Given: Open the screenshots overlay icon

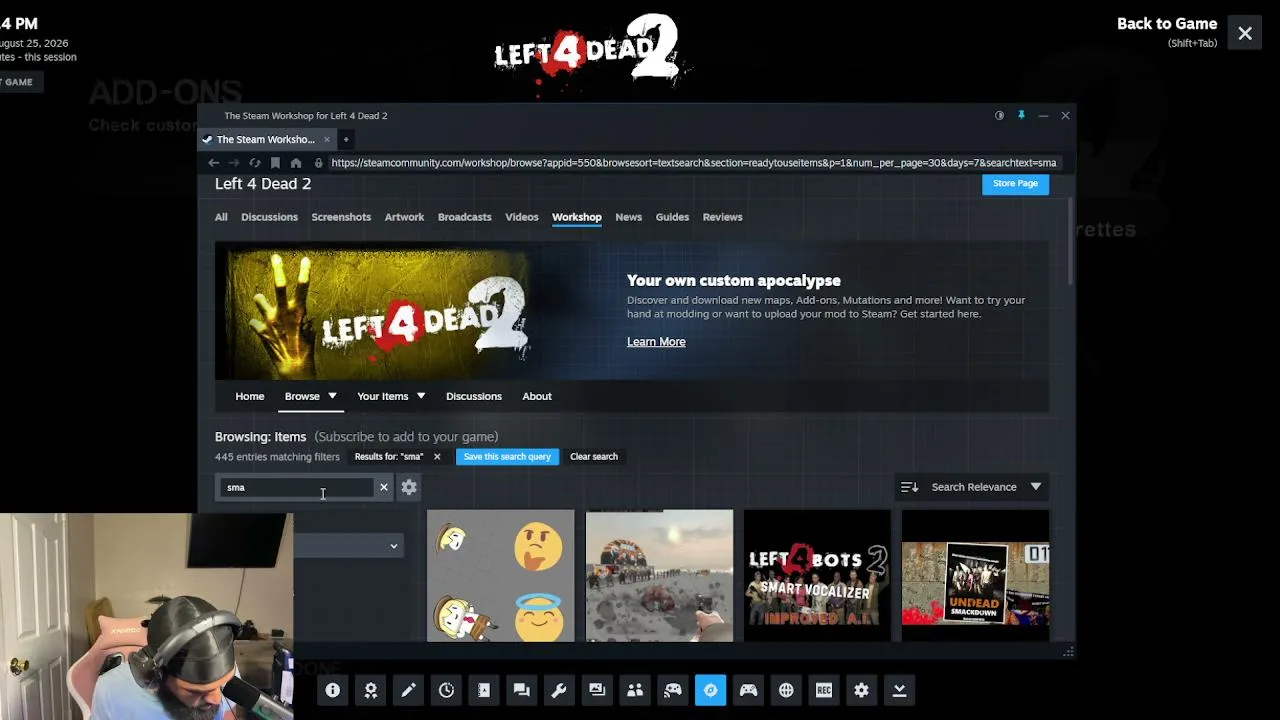Looking at the screenshot, I should pos(597,690).
